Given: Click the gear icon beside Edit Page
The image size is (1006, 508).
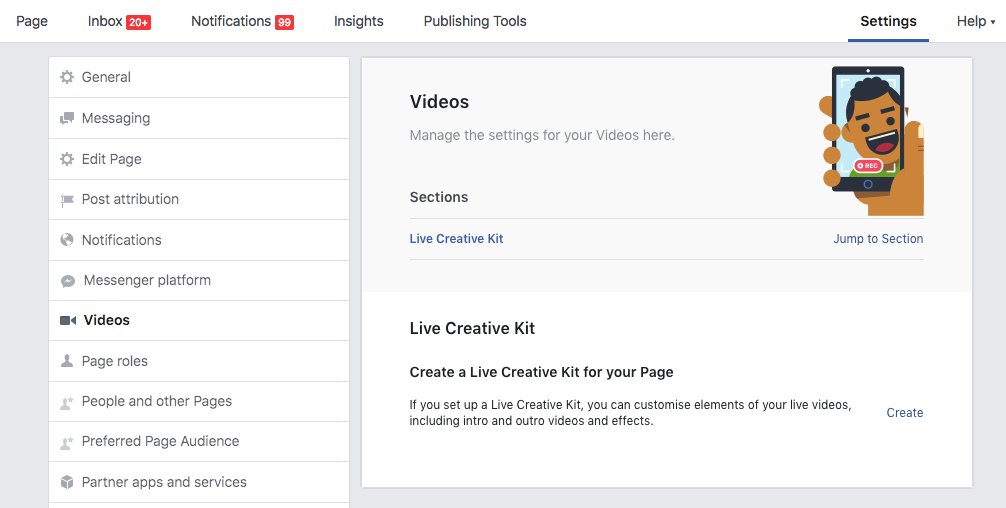Looking at the screenshot, I should point(67,159).
